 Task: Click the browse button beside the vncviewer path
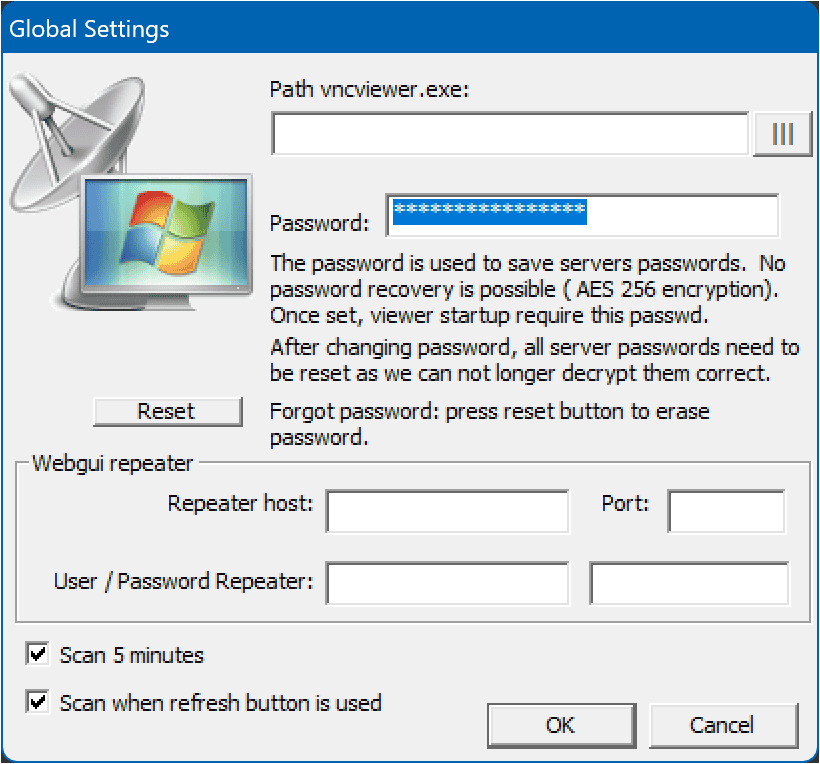pyautogui.click(x=783, y=135)
